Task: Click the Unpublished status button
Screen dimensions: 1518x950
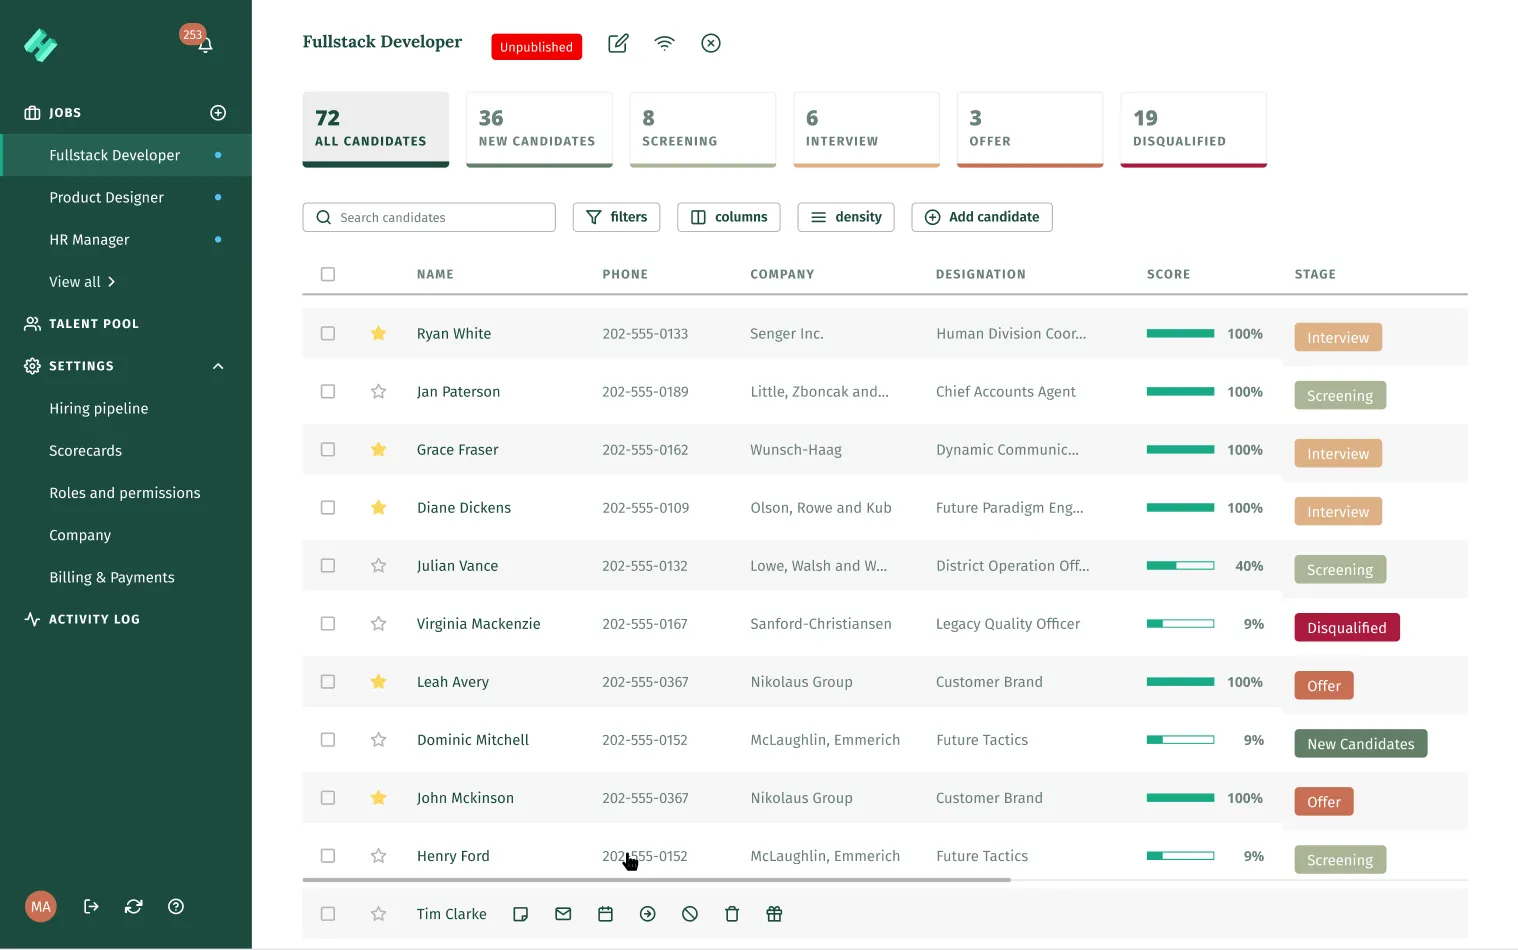Action: [x=536, y=46]
